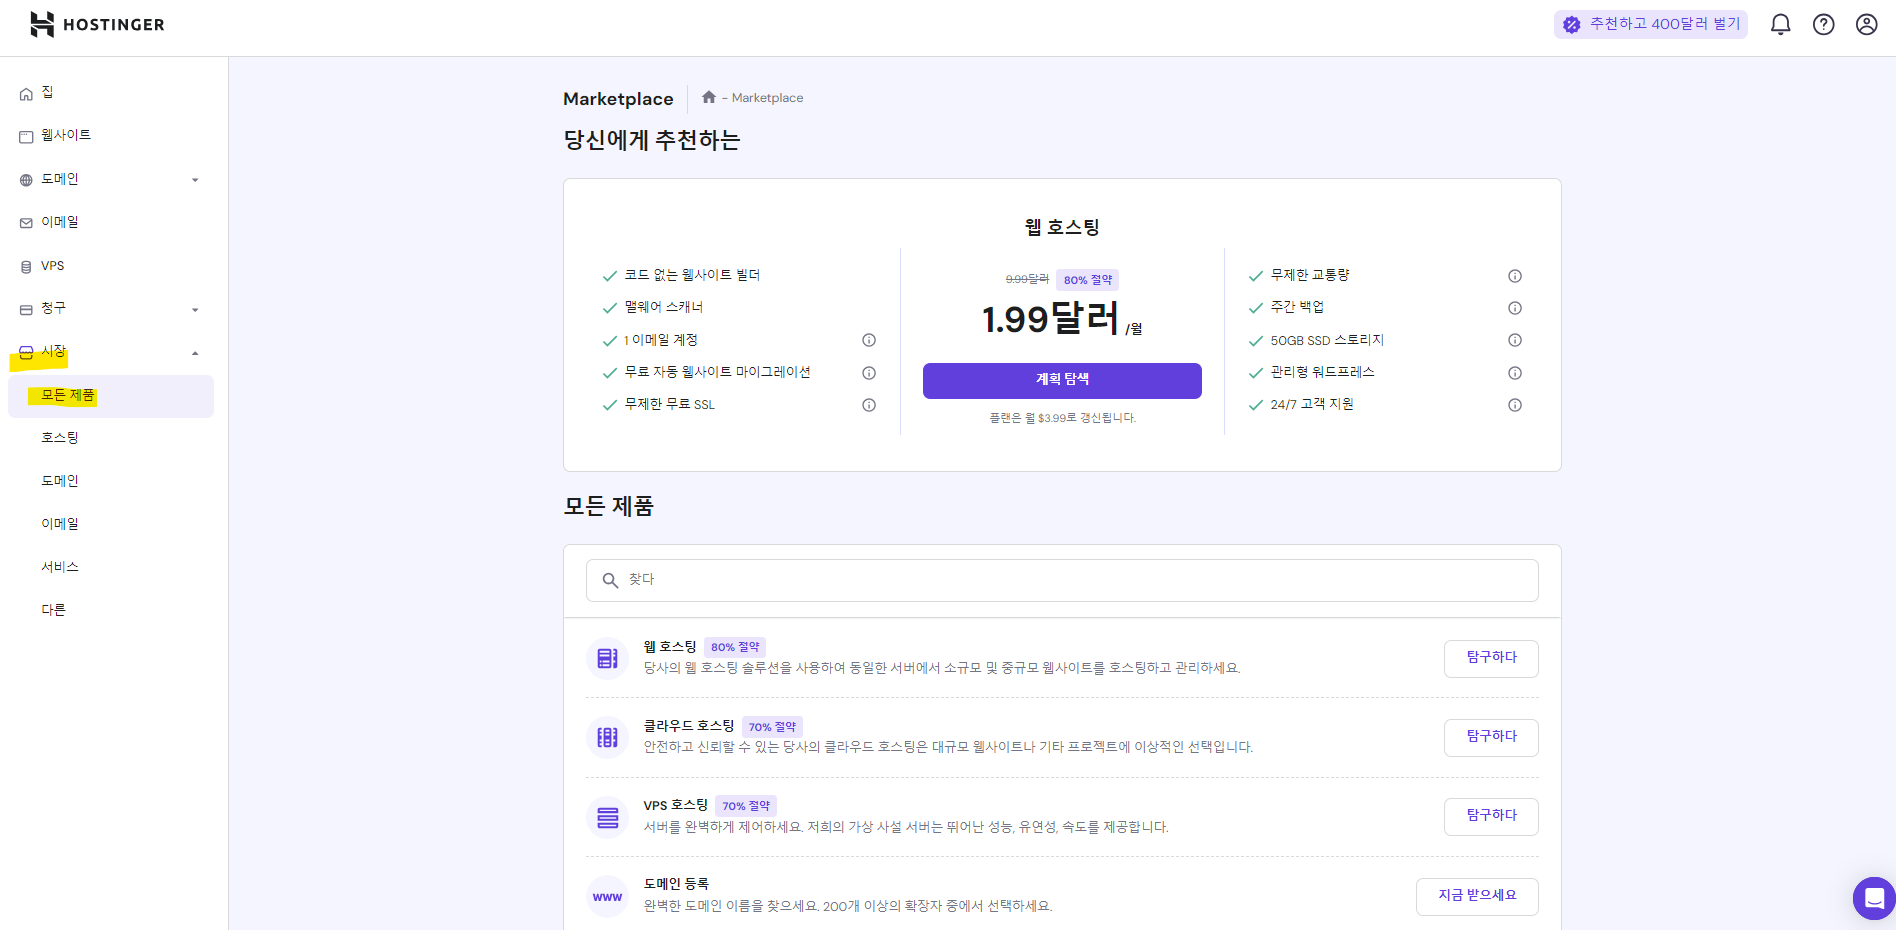Click the 집 home icon in sidebar
This screenshot has height=930, width=1896.
tap(26, 94)
